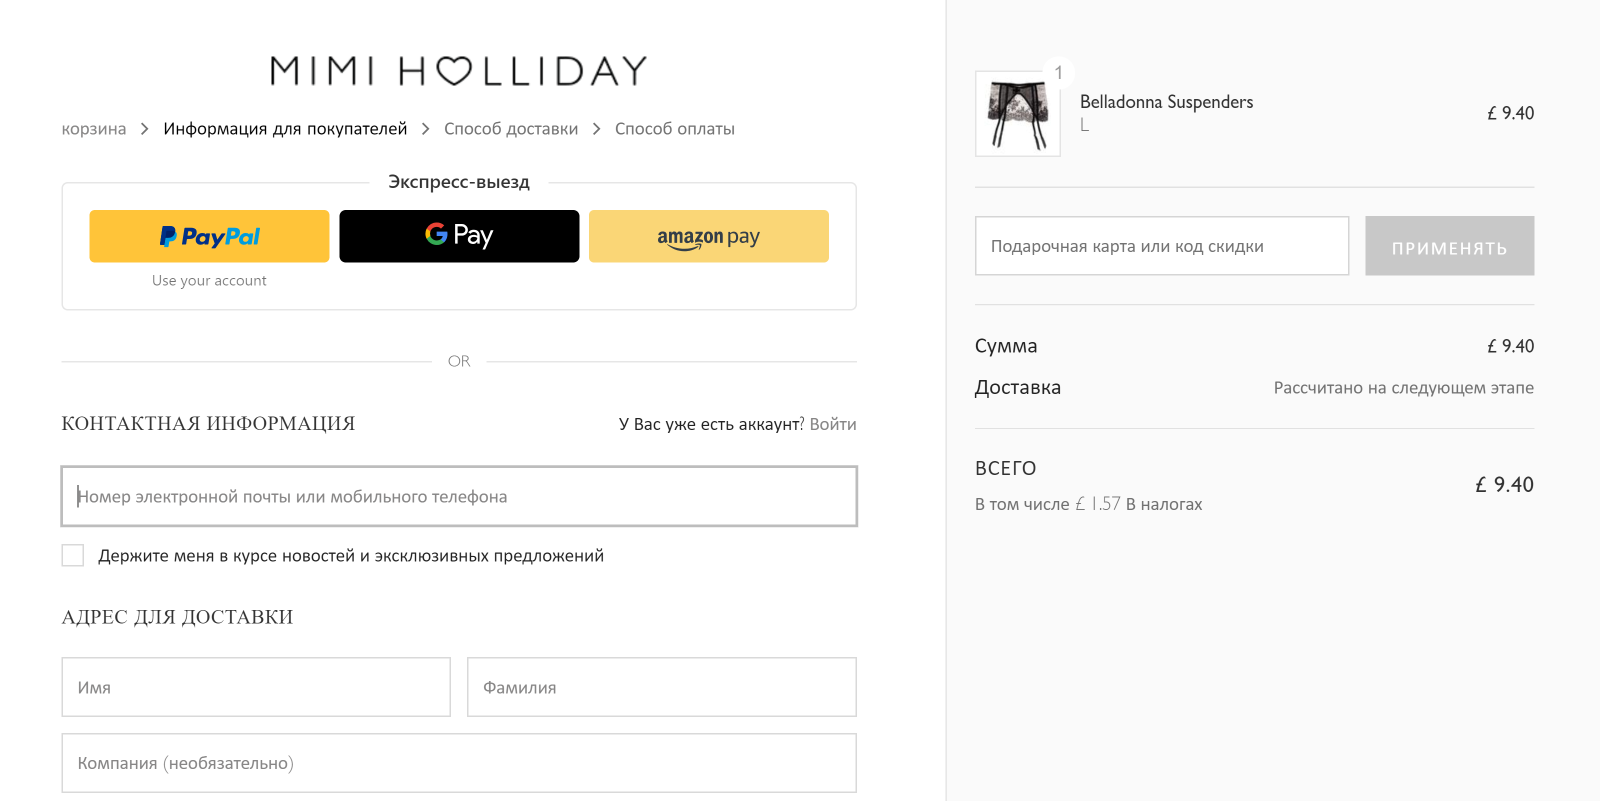This screenshot has width=1600, height=801.
Task: Click chevron after корзина breadcrumb
Action: 145,129
